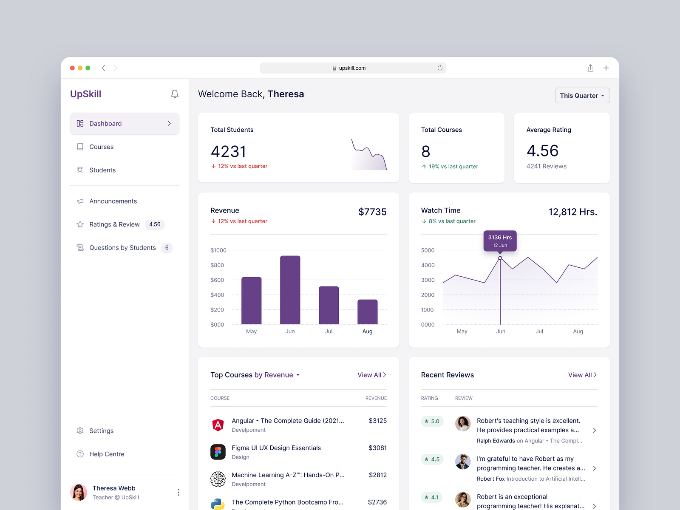This screenshot has width=680, height=510.
Task: Click the browser back arrow
Action: pyautogui.click(x=104, y=68)
